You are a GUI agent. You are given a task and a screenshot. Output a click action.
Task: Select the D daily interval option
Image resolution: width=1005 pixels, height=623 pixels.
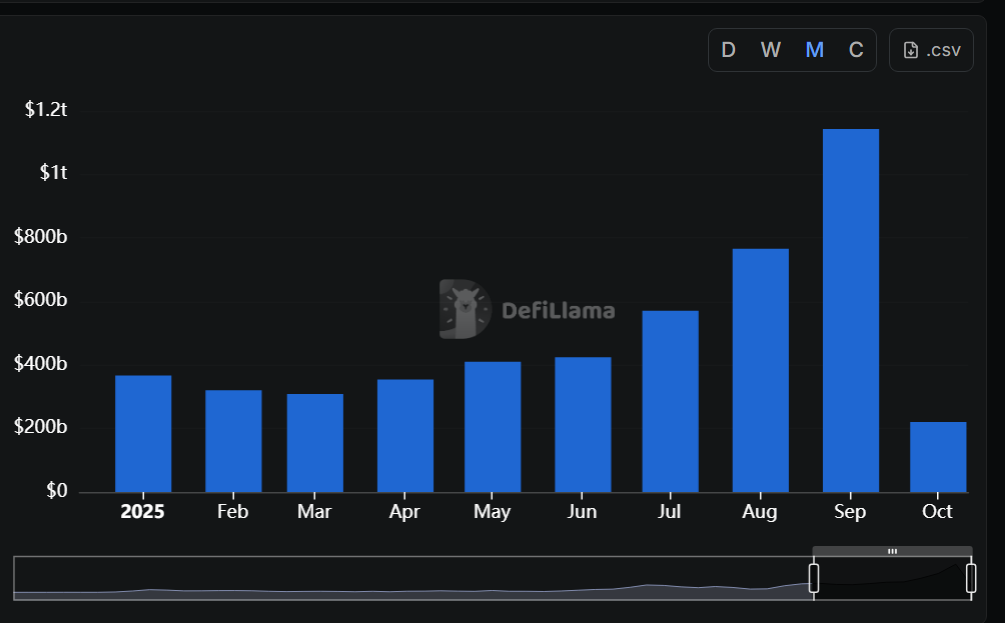tap(728, 49)
